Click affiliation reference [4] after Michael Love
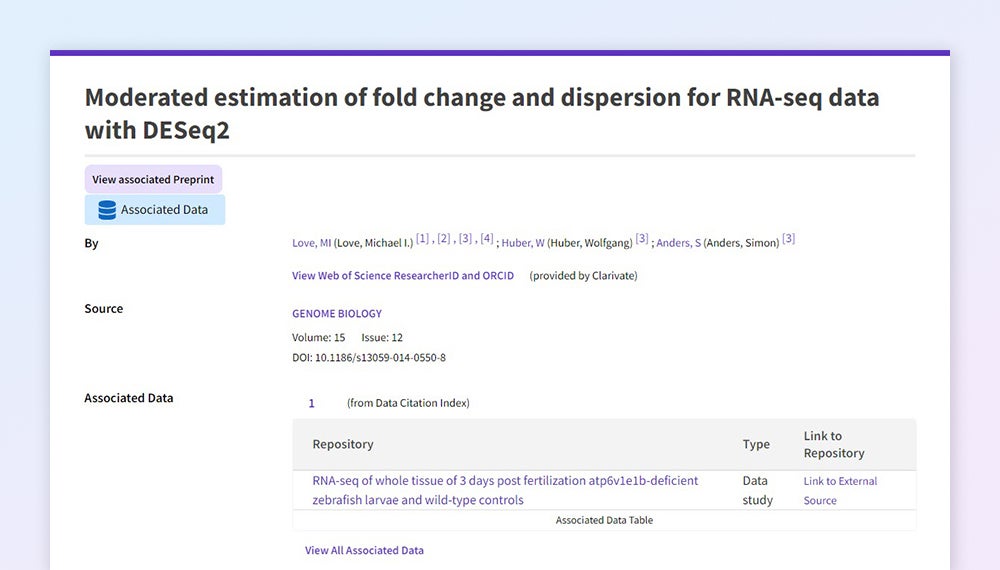This screenshot has width=1000, height=570. tap(487, 239)
